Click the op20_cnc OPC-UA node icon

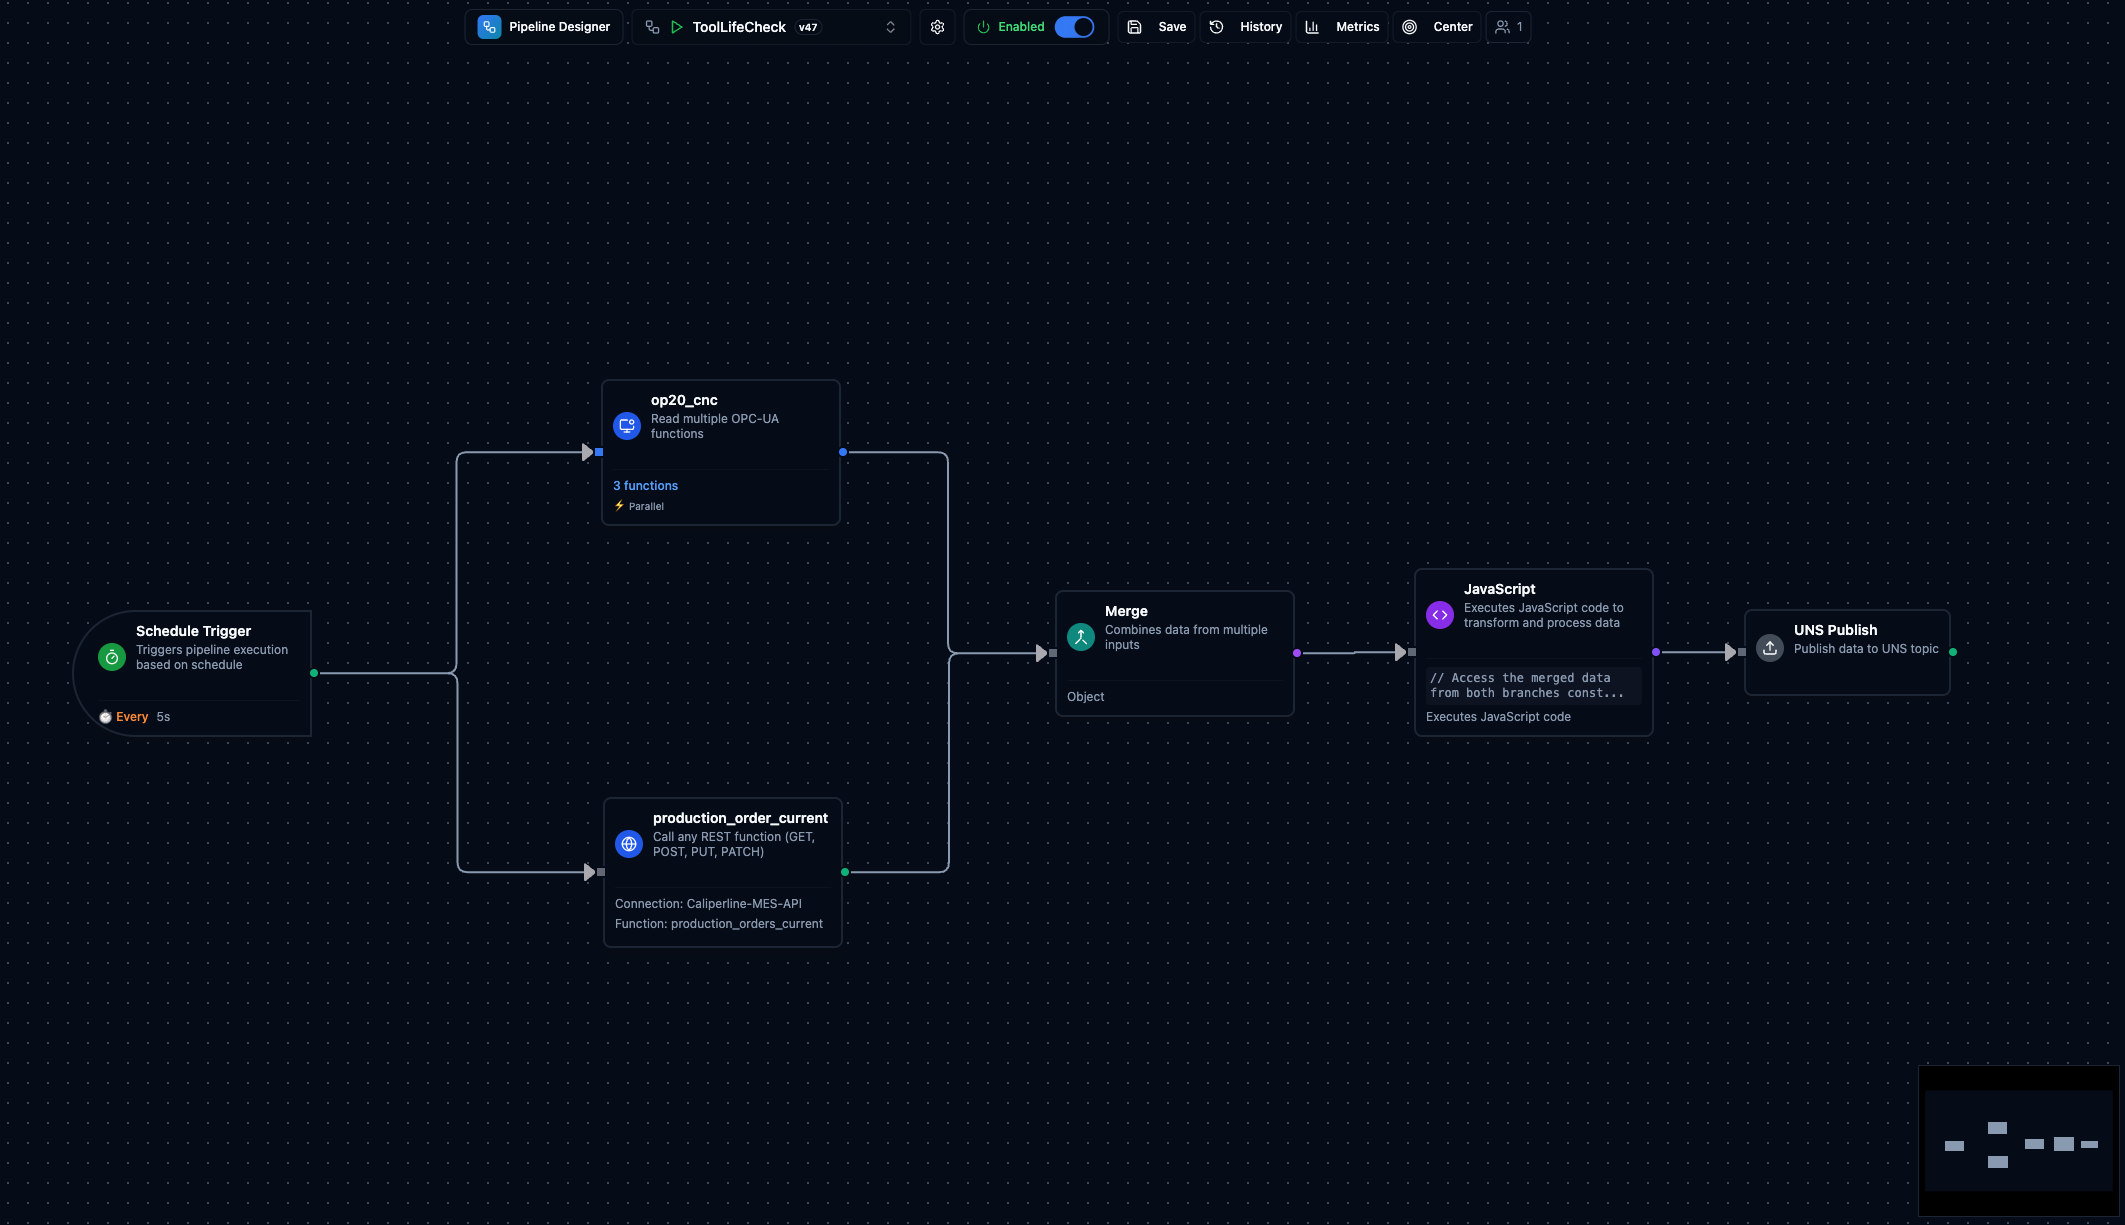click(627, 426)
